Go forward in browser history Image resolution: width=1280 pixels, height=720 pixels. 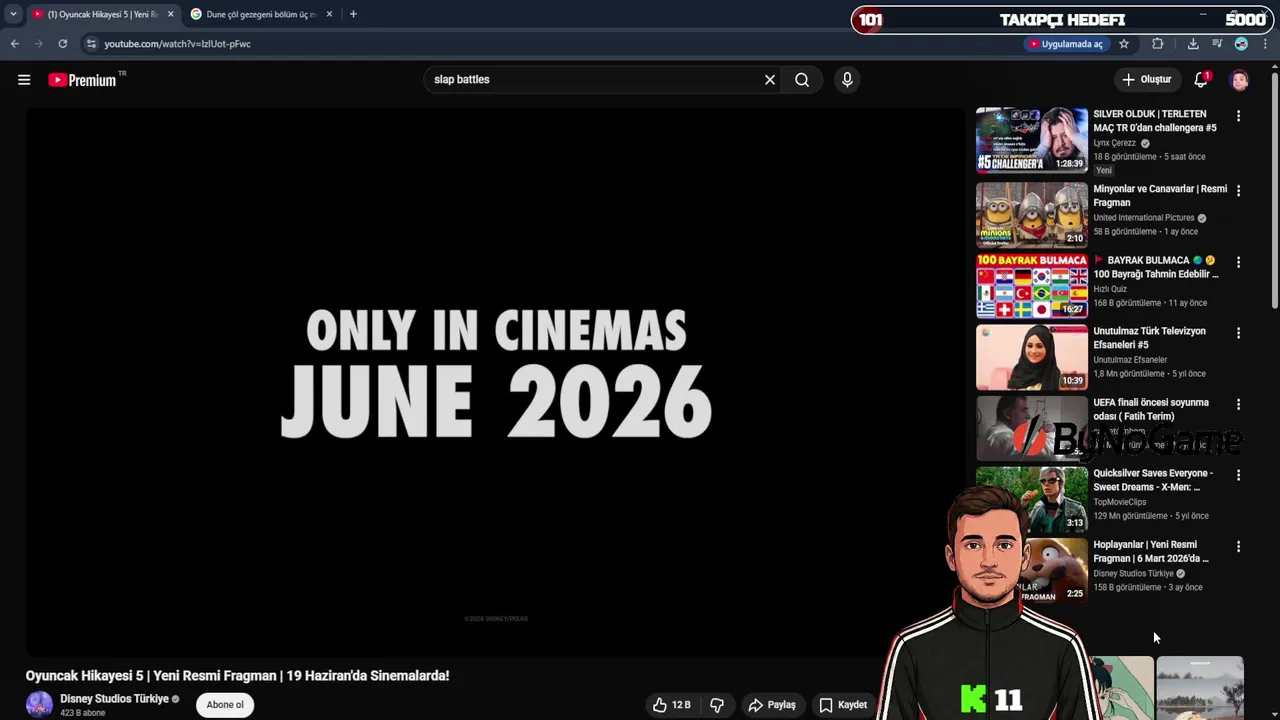tap(38, 44)
